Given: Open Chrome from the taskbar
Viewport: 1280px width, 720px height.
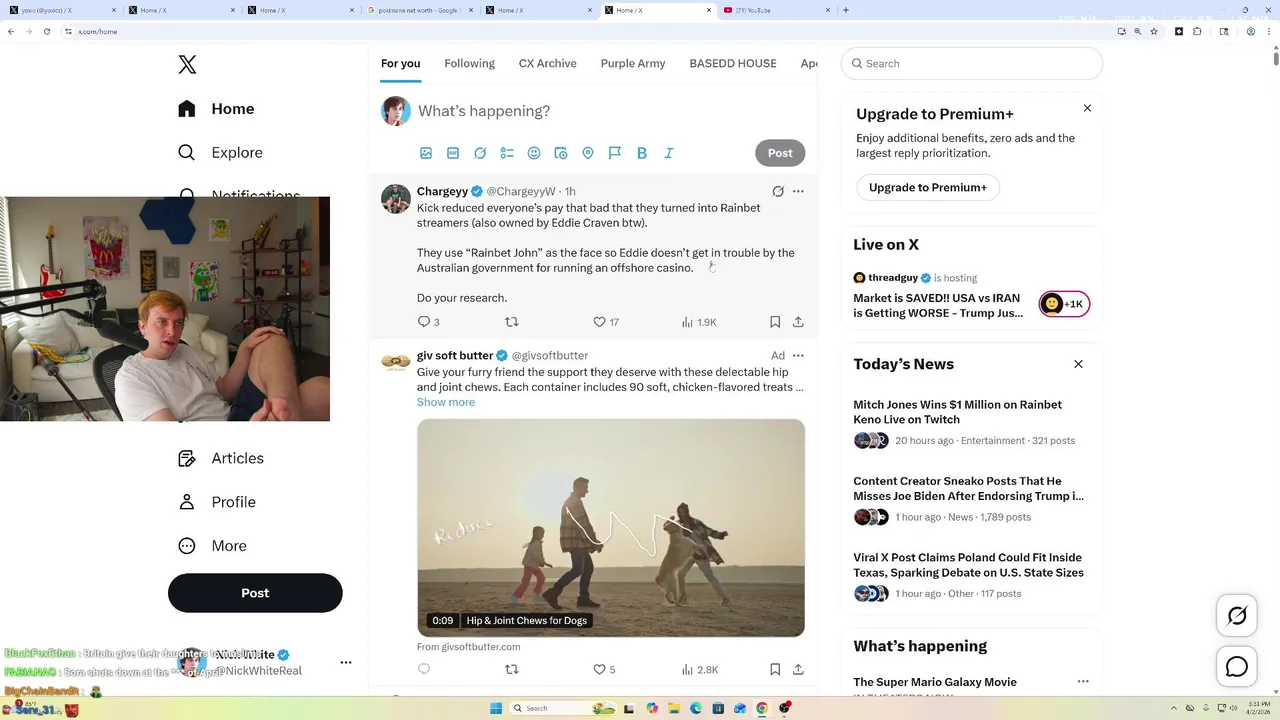Looking at the screenshot, I should click(762, 708).
